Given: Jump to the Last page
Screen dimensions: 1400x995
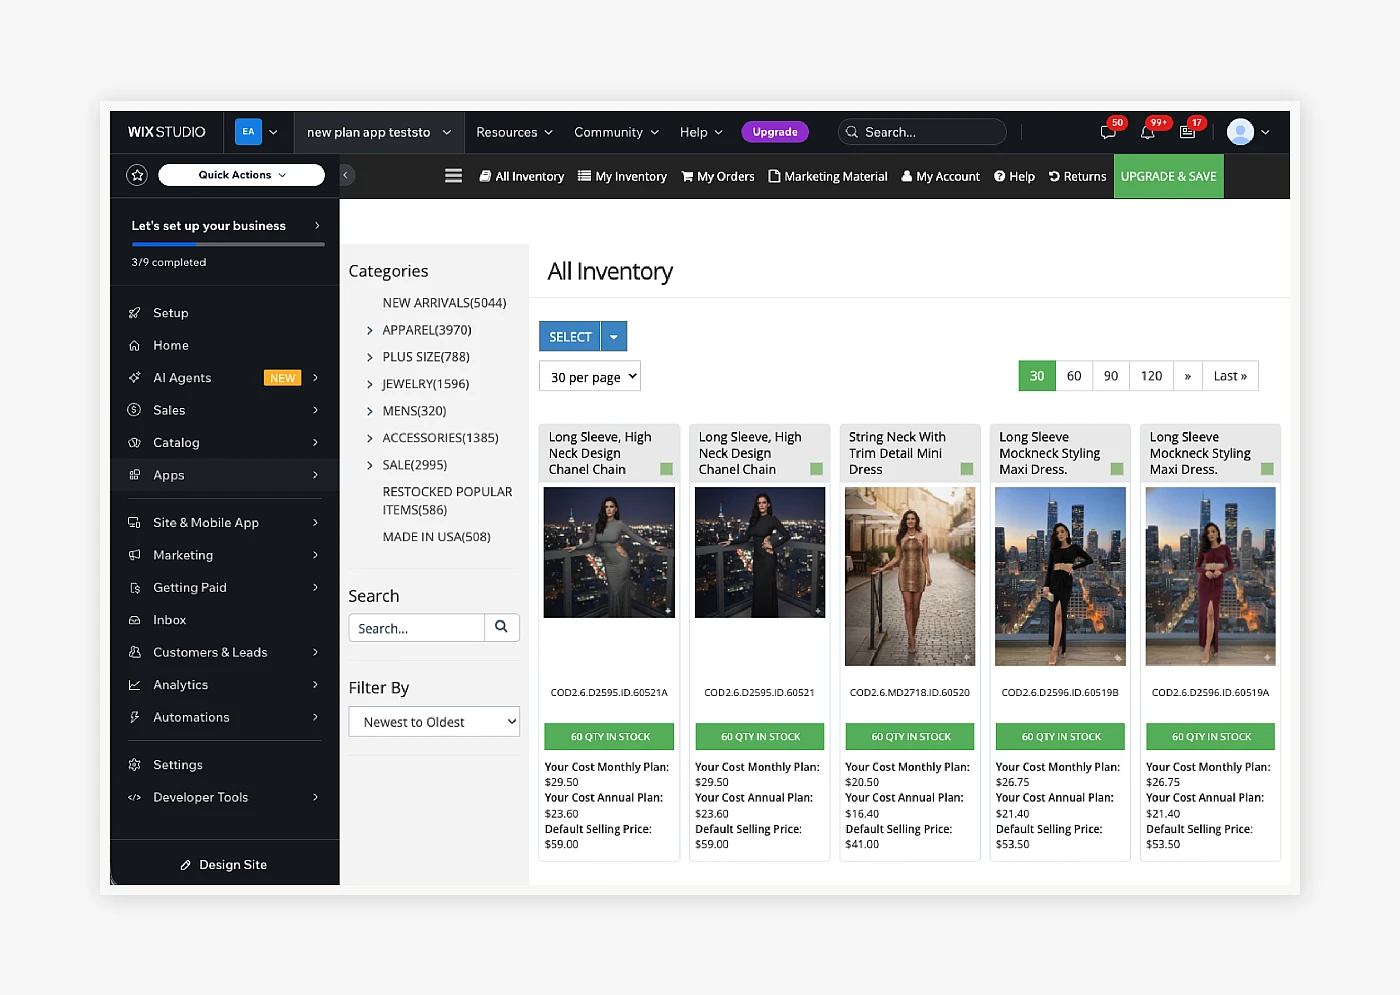Looking at the screenshot, I should pyautogui.click(x=1230, y=376).
